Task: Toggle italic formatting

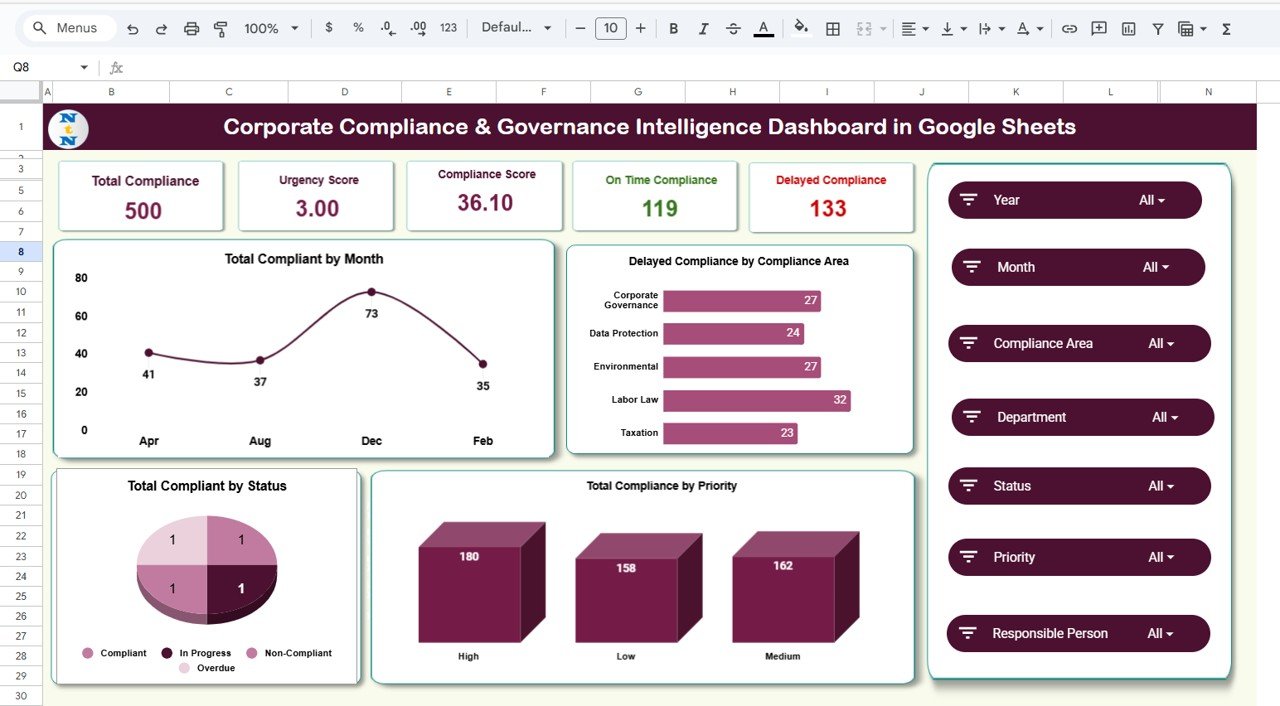Action: pos(703,28)
